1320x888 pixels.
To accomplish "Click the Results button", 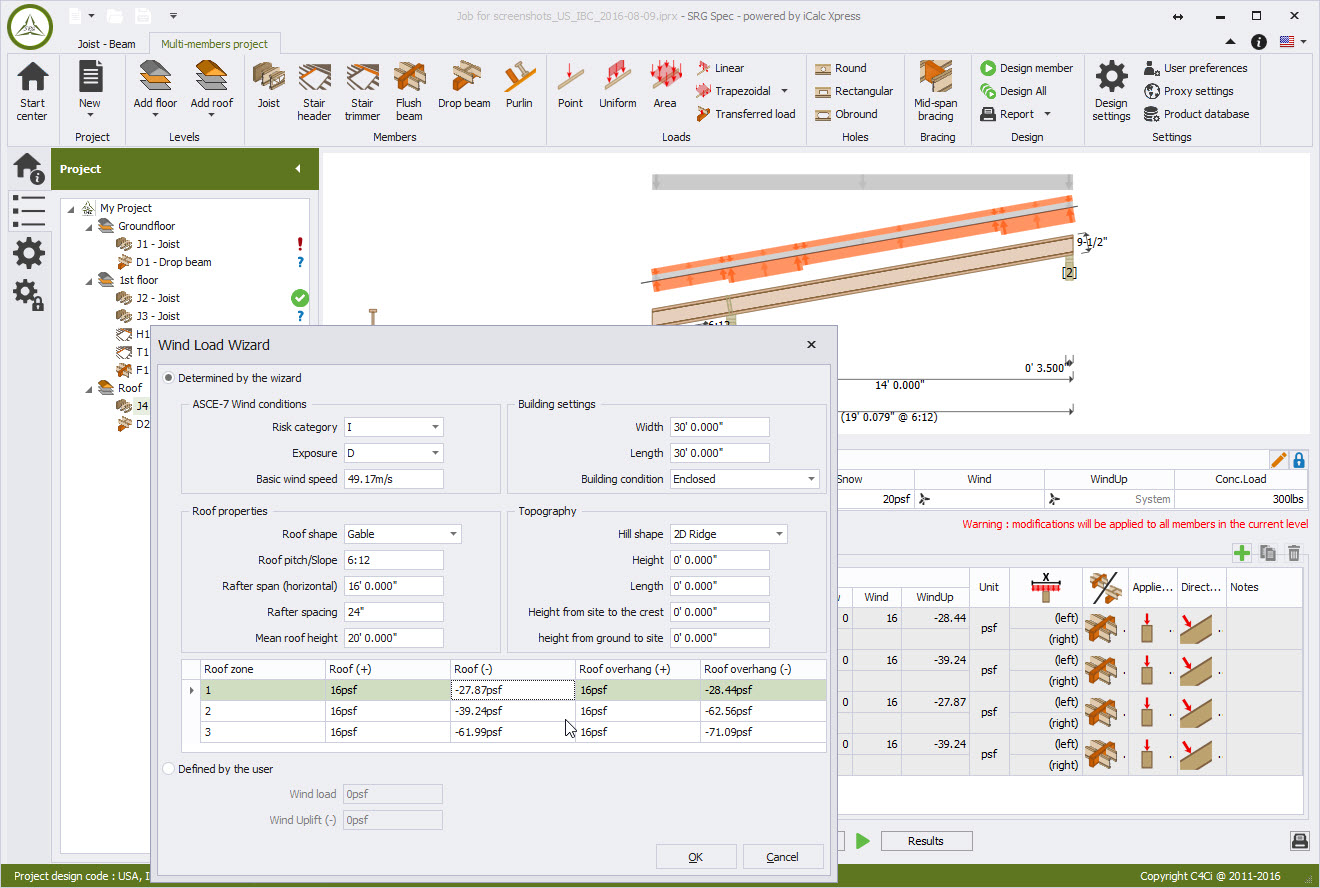I will [926, 841].
